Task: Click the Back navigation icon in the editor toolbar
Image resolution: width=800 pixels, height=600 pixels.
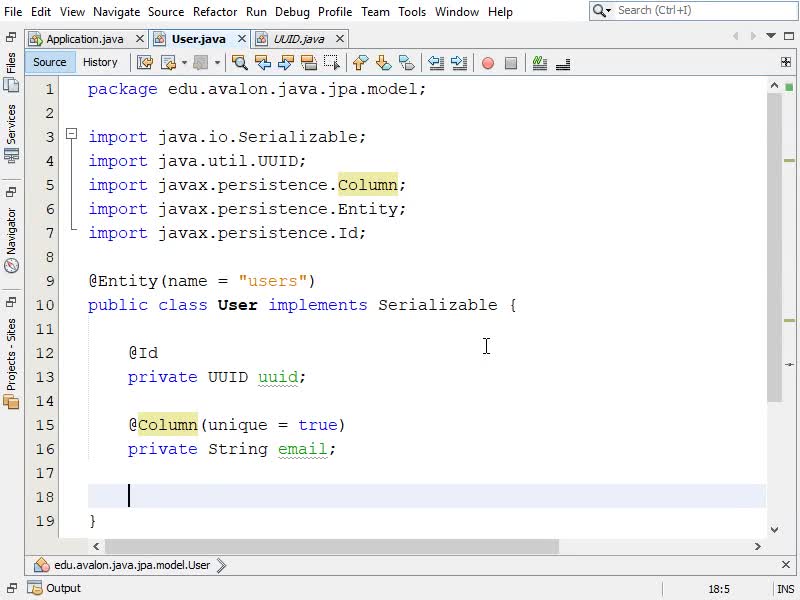Action: 168,63
